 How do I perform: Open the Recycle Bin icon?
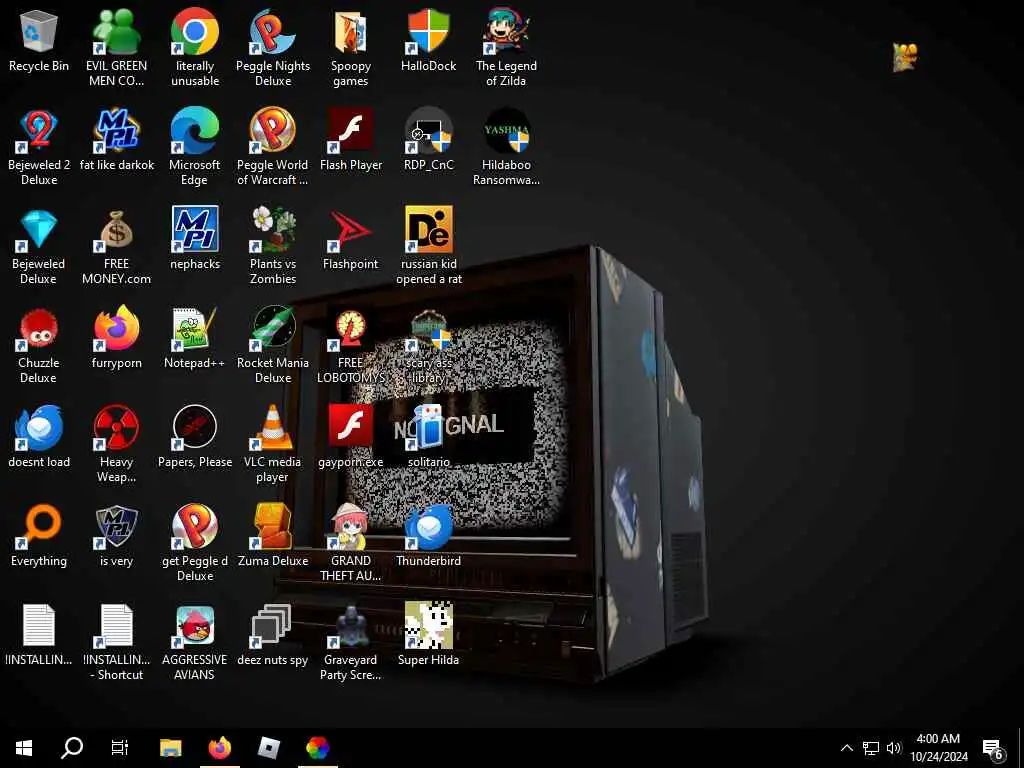click(39, 33)
